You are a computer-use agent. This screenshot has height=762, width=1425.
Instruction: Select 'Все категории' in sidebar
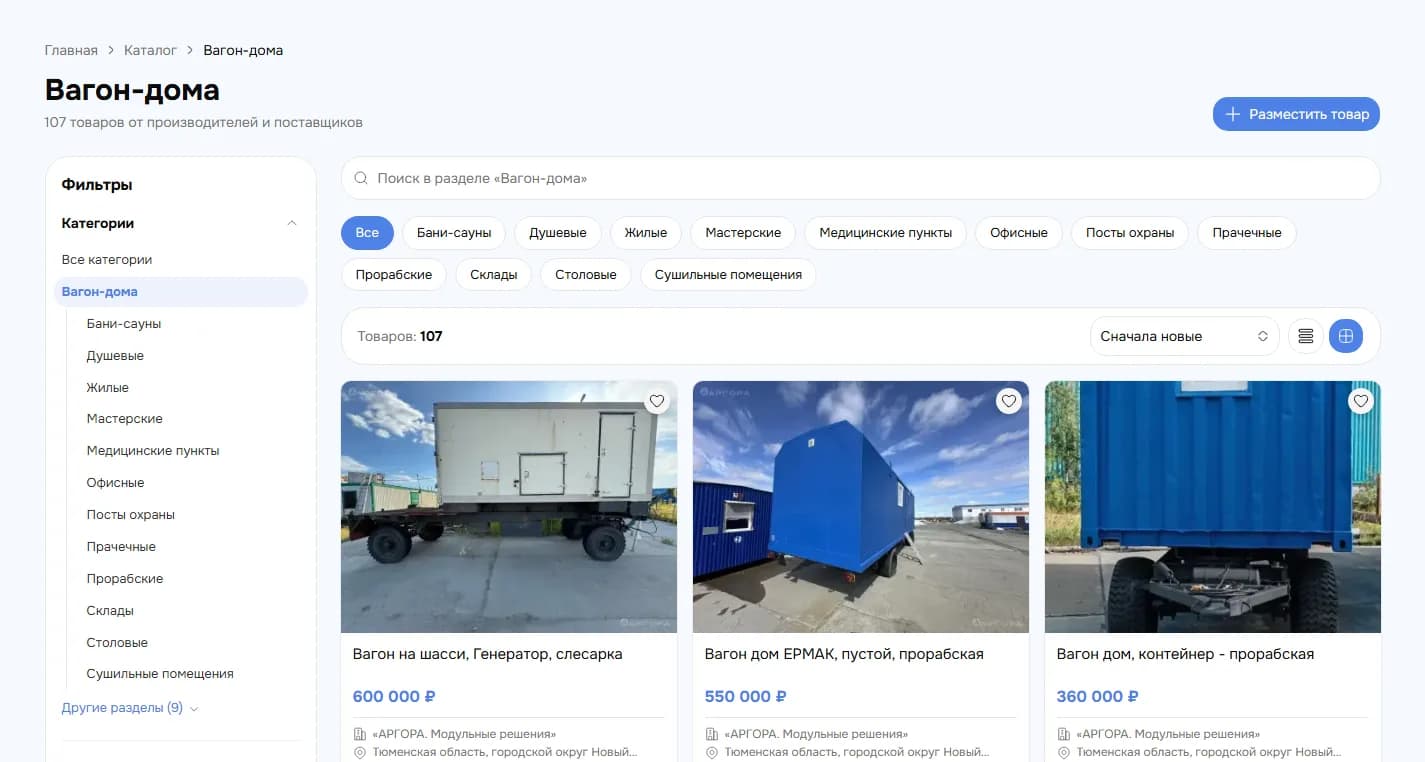click(107, 260)
